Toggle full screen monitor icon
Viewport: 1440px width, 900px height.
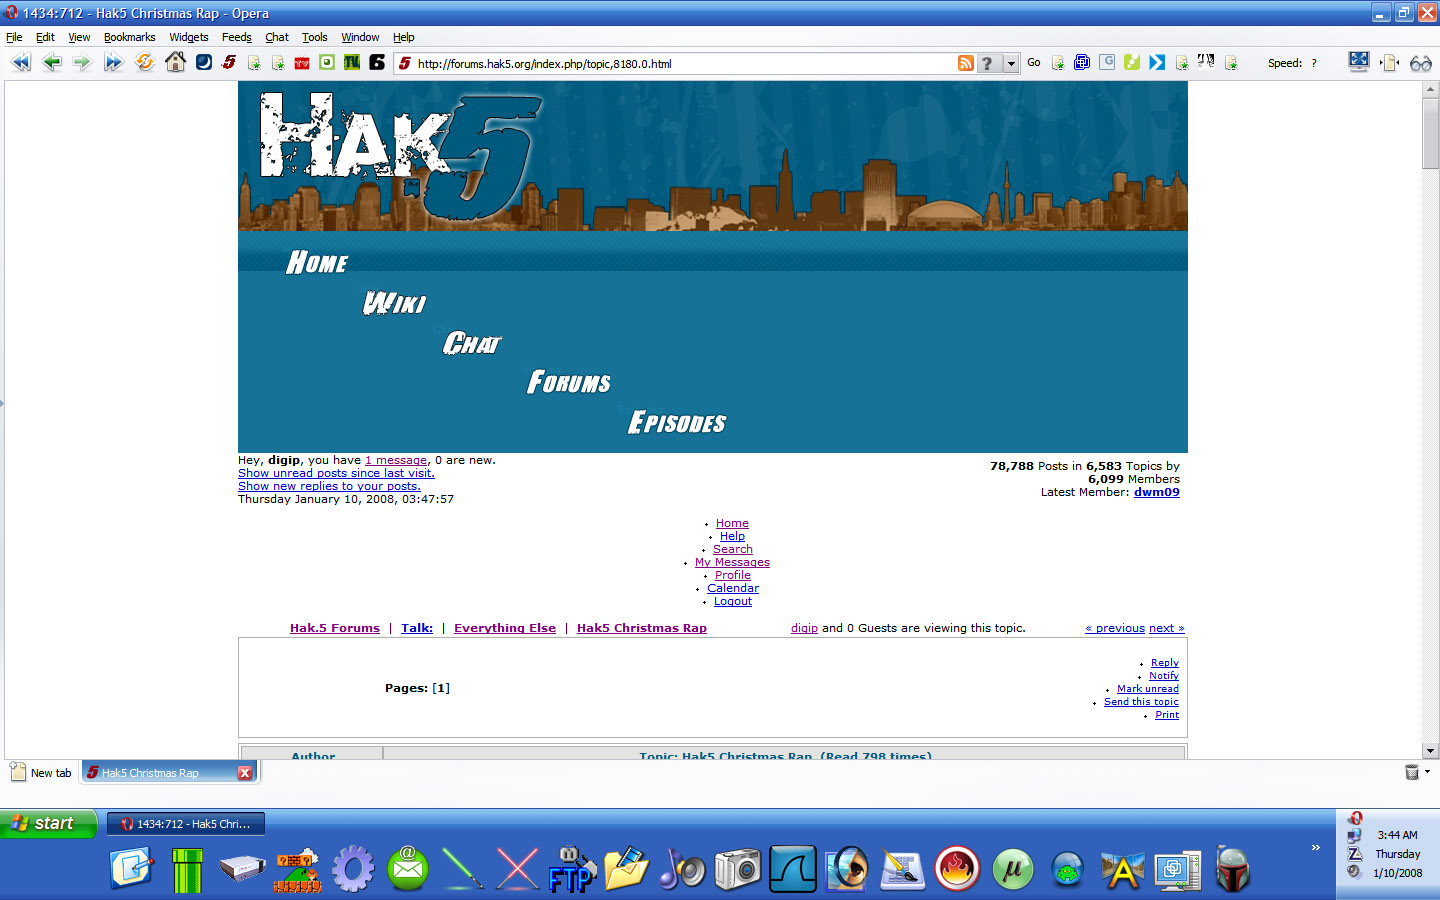point(1358,62)
